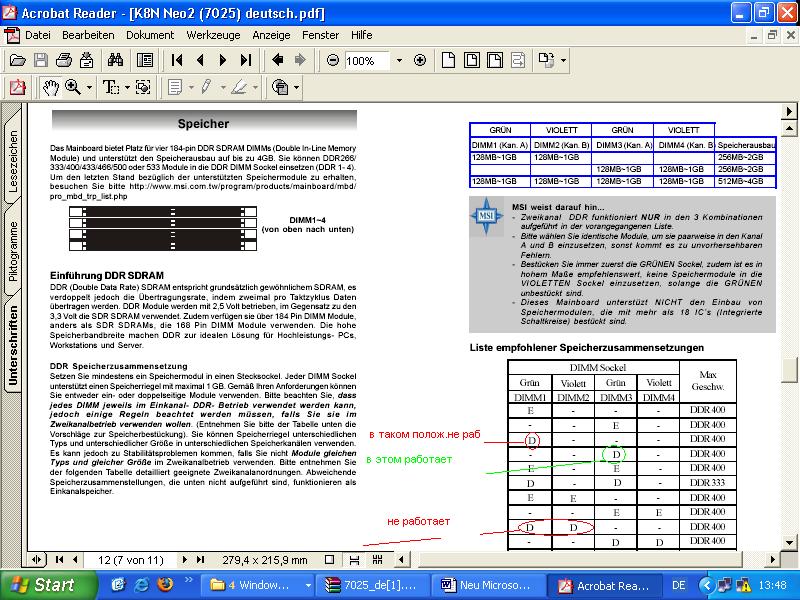This screenshot has height=600, width=800.
Task: Go to previous page via top toolbar
Action: pyautogui.click(x=200, y=60)
